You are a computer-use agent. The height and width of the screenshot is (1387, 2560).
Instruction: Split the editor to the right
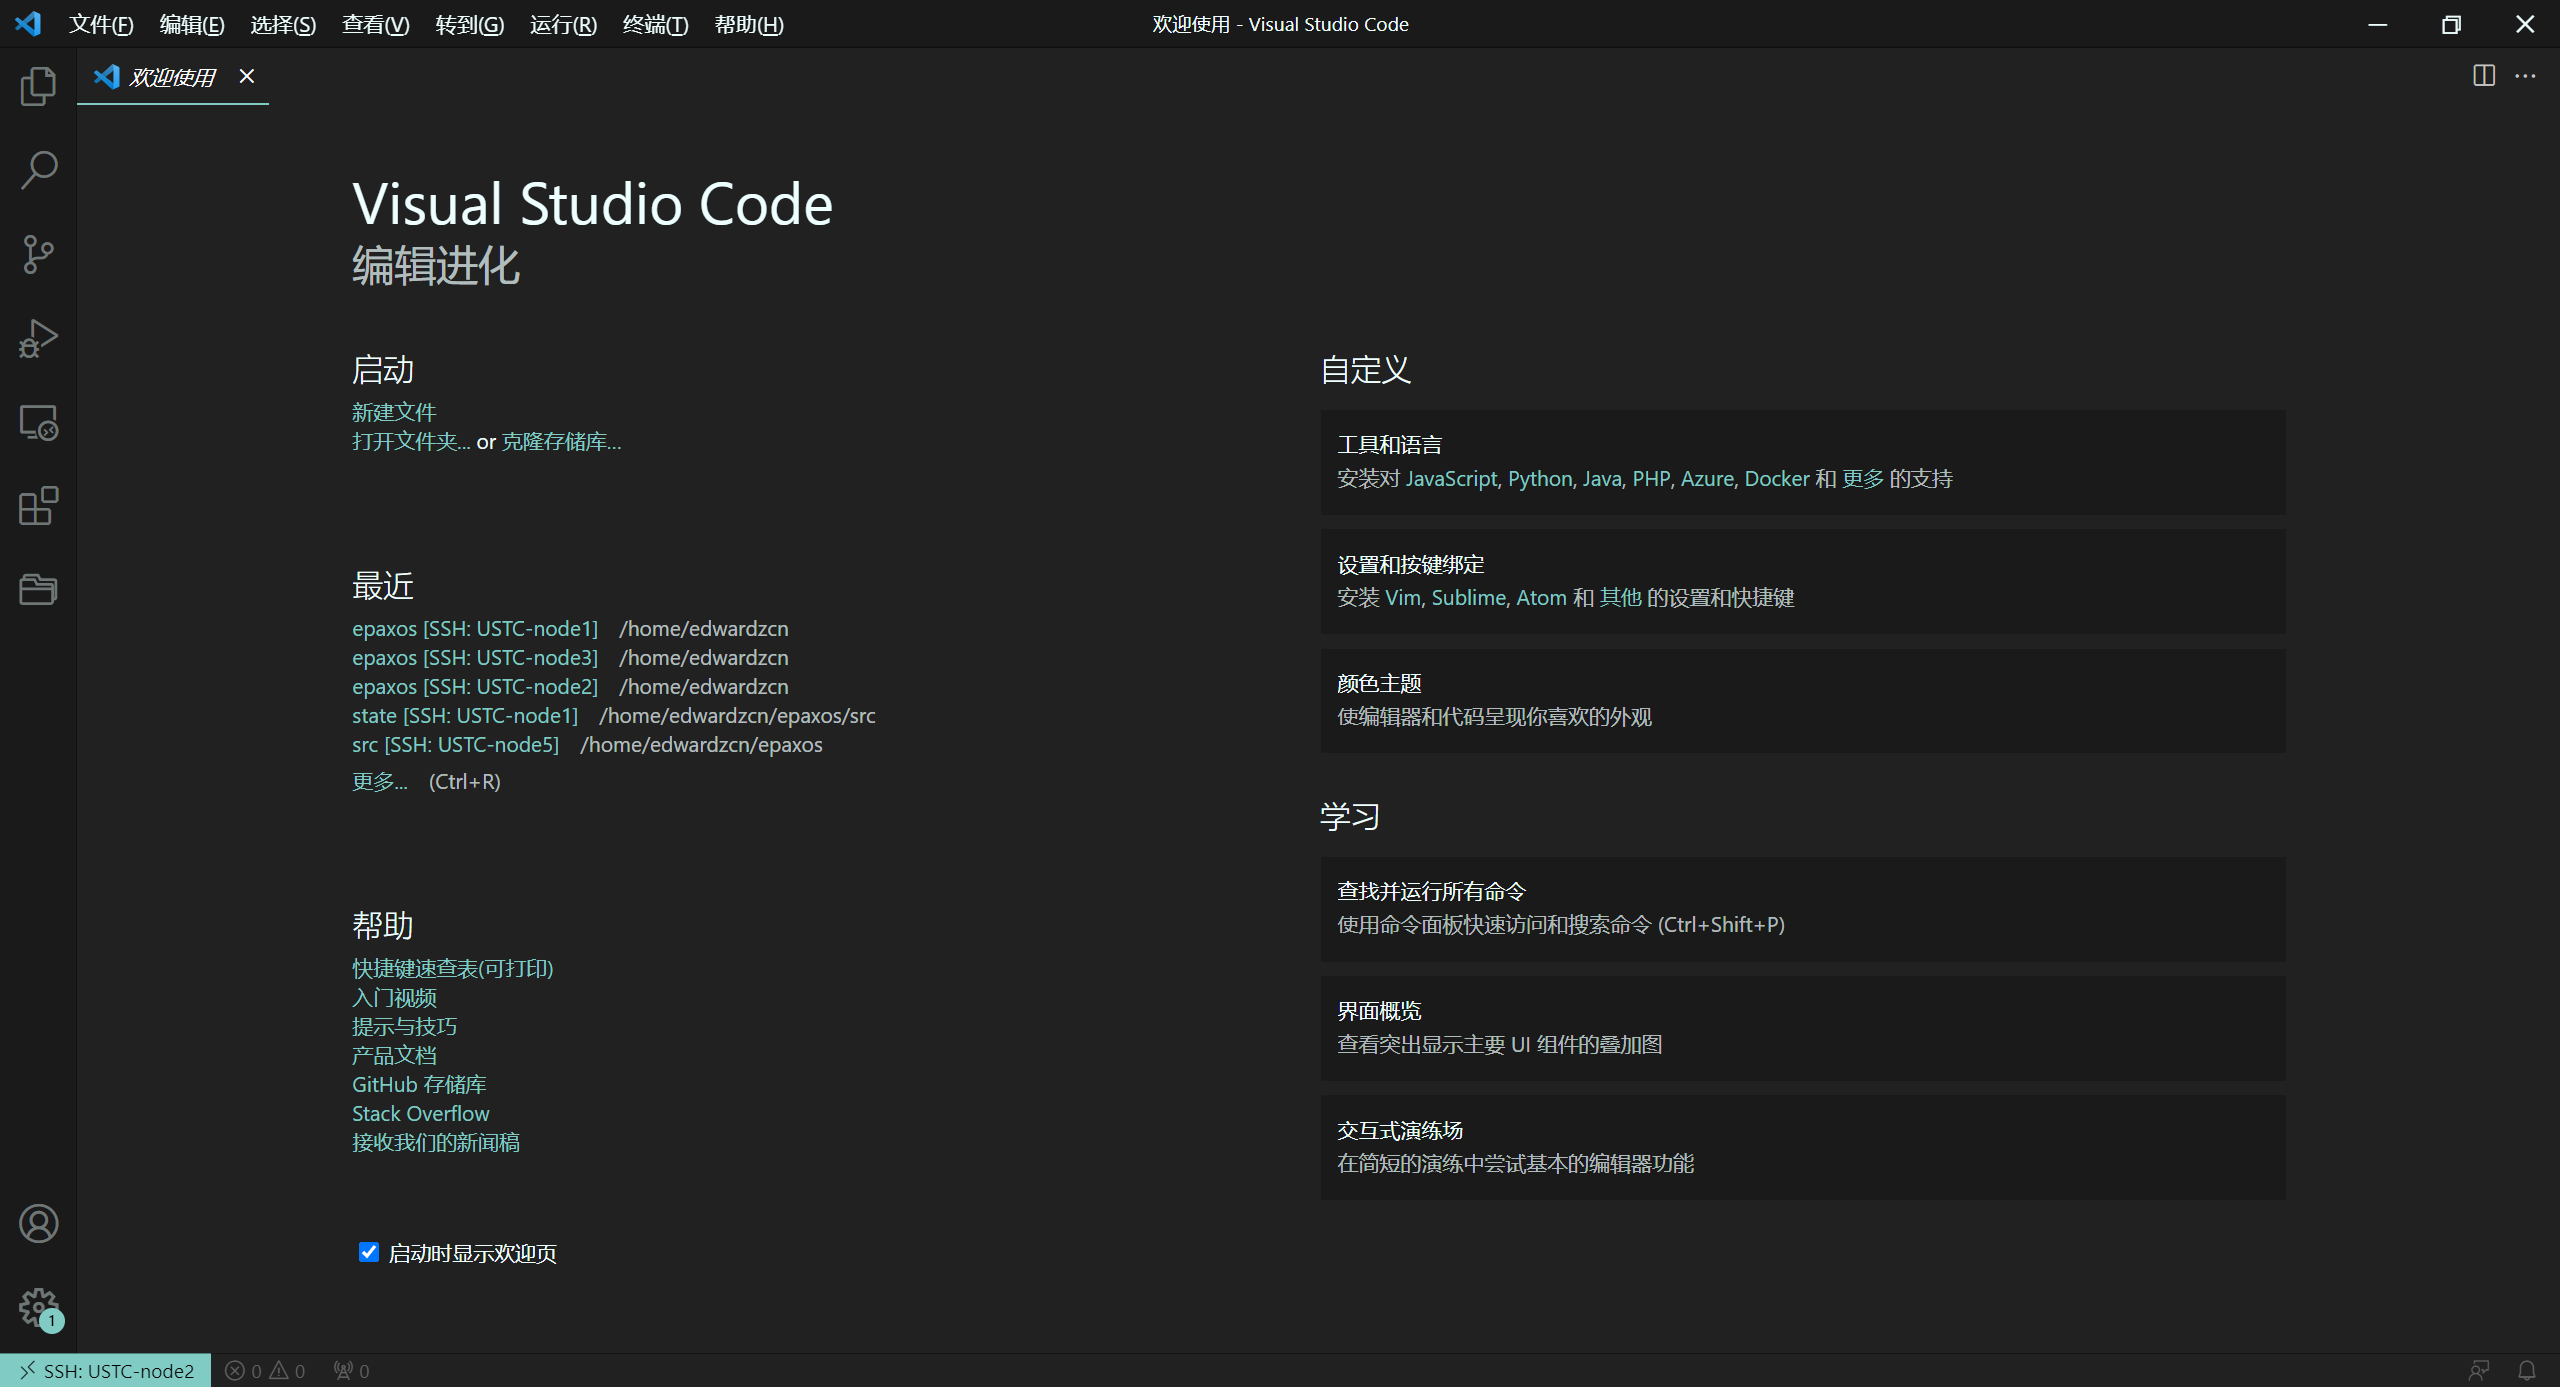pos(2484,76)
